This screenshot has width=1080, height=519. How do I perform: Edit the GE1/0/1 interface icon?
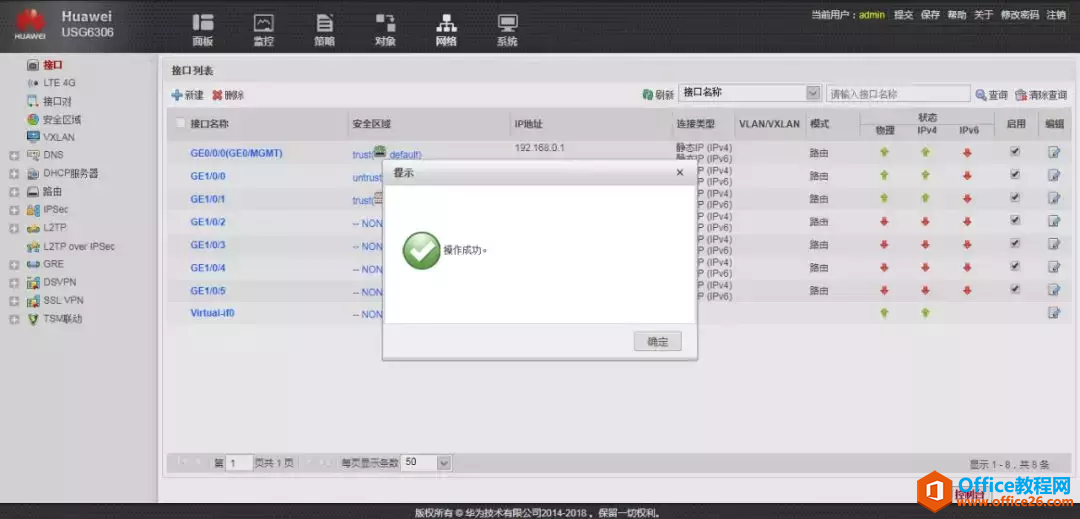click(1054, 198)
